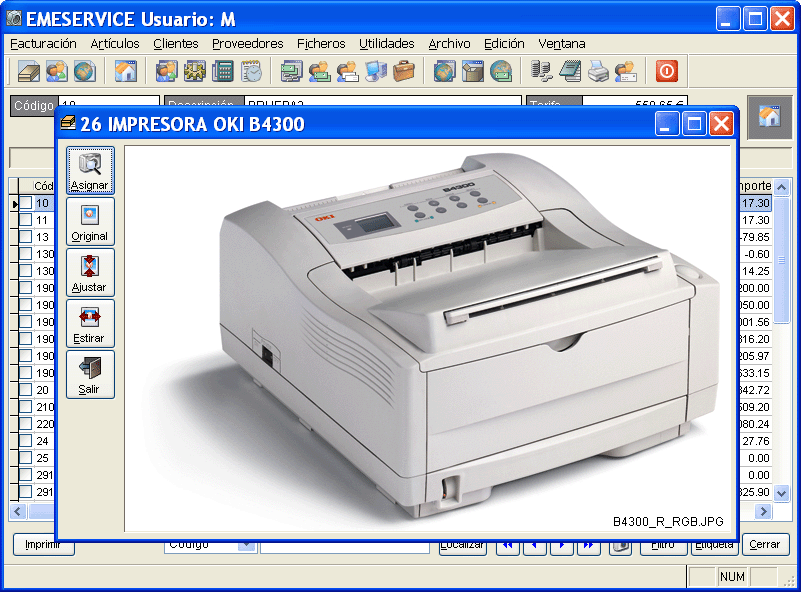Click the globe with banknote toolbar icon

[501, 71]
